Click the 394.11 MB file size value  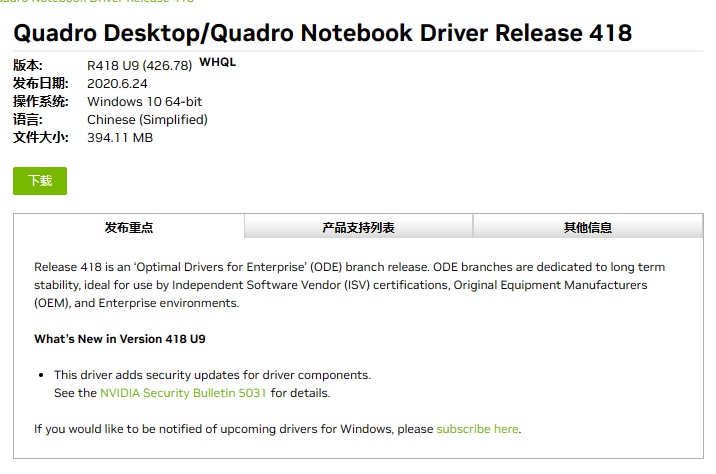[x=120, y=138]
